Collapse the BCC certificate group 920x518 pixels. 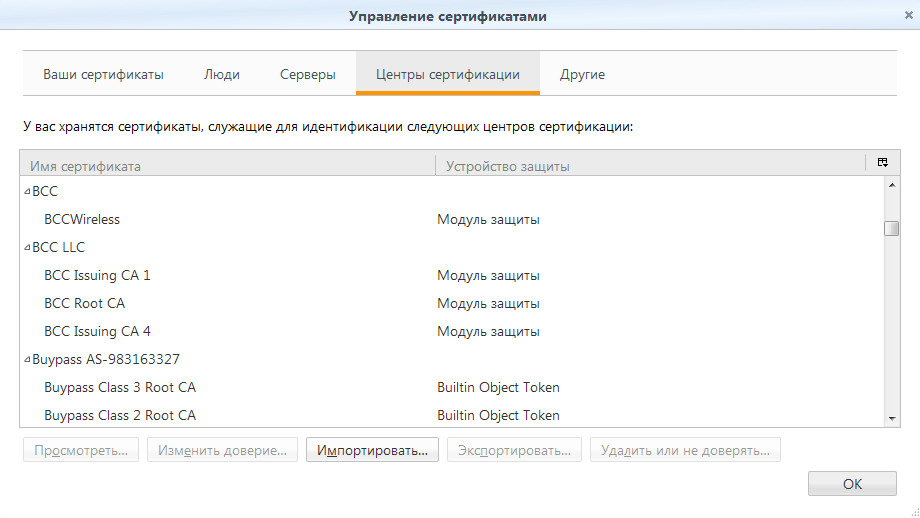point(27,191)
